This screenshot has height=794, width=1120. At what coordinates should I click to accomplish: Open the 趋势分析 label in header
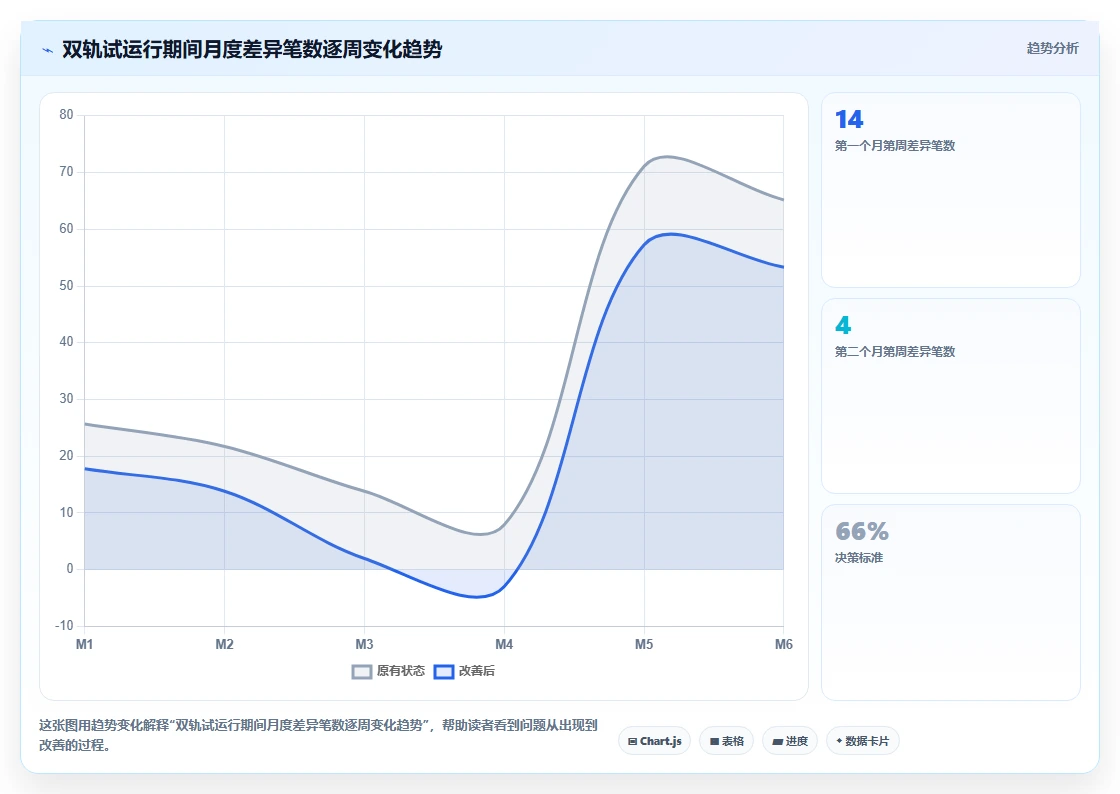[1052, 49]
